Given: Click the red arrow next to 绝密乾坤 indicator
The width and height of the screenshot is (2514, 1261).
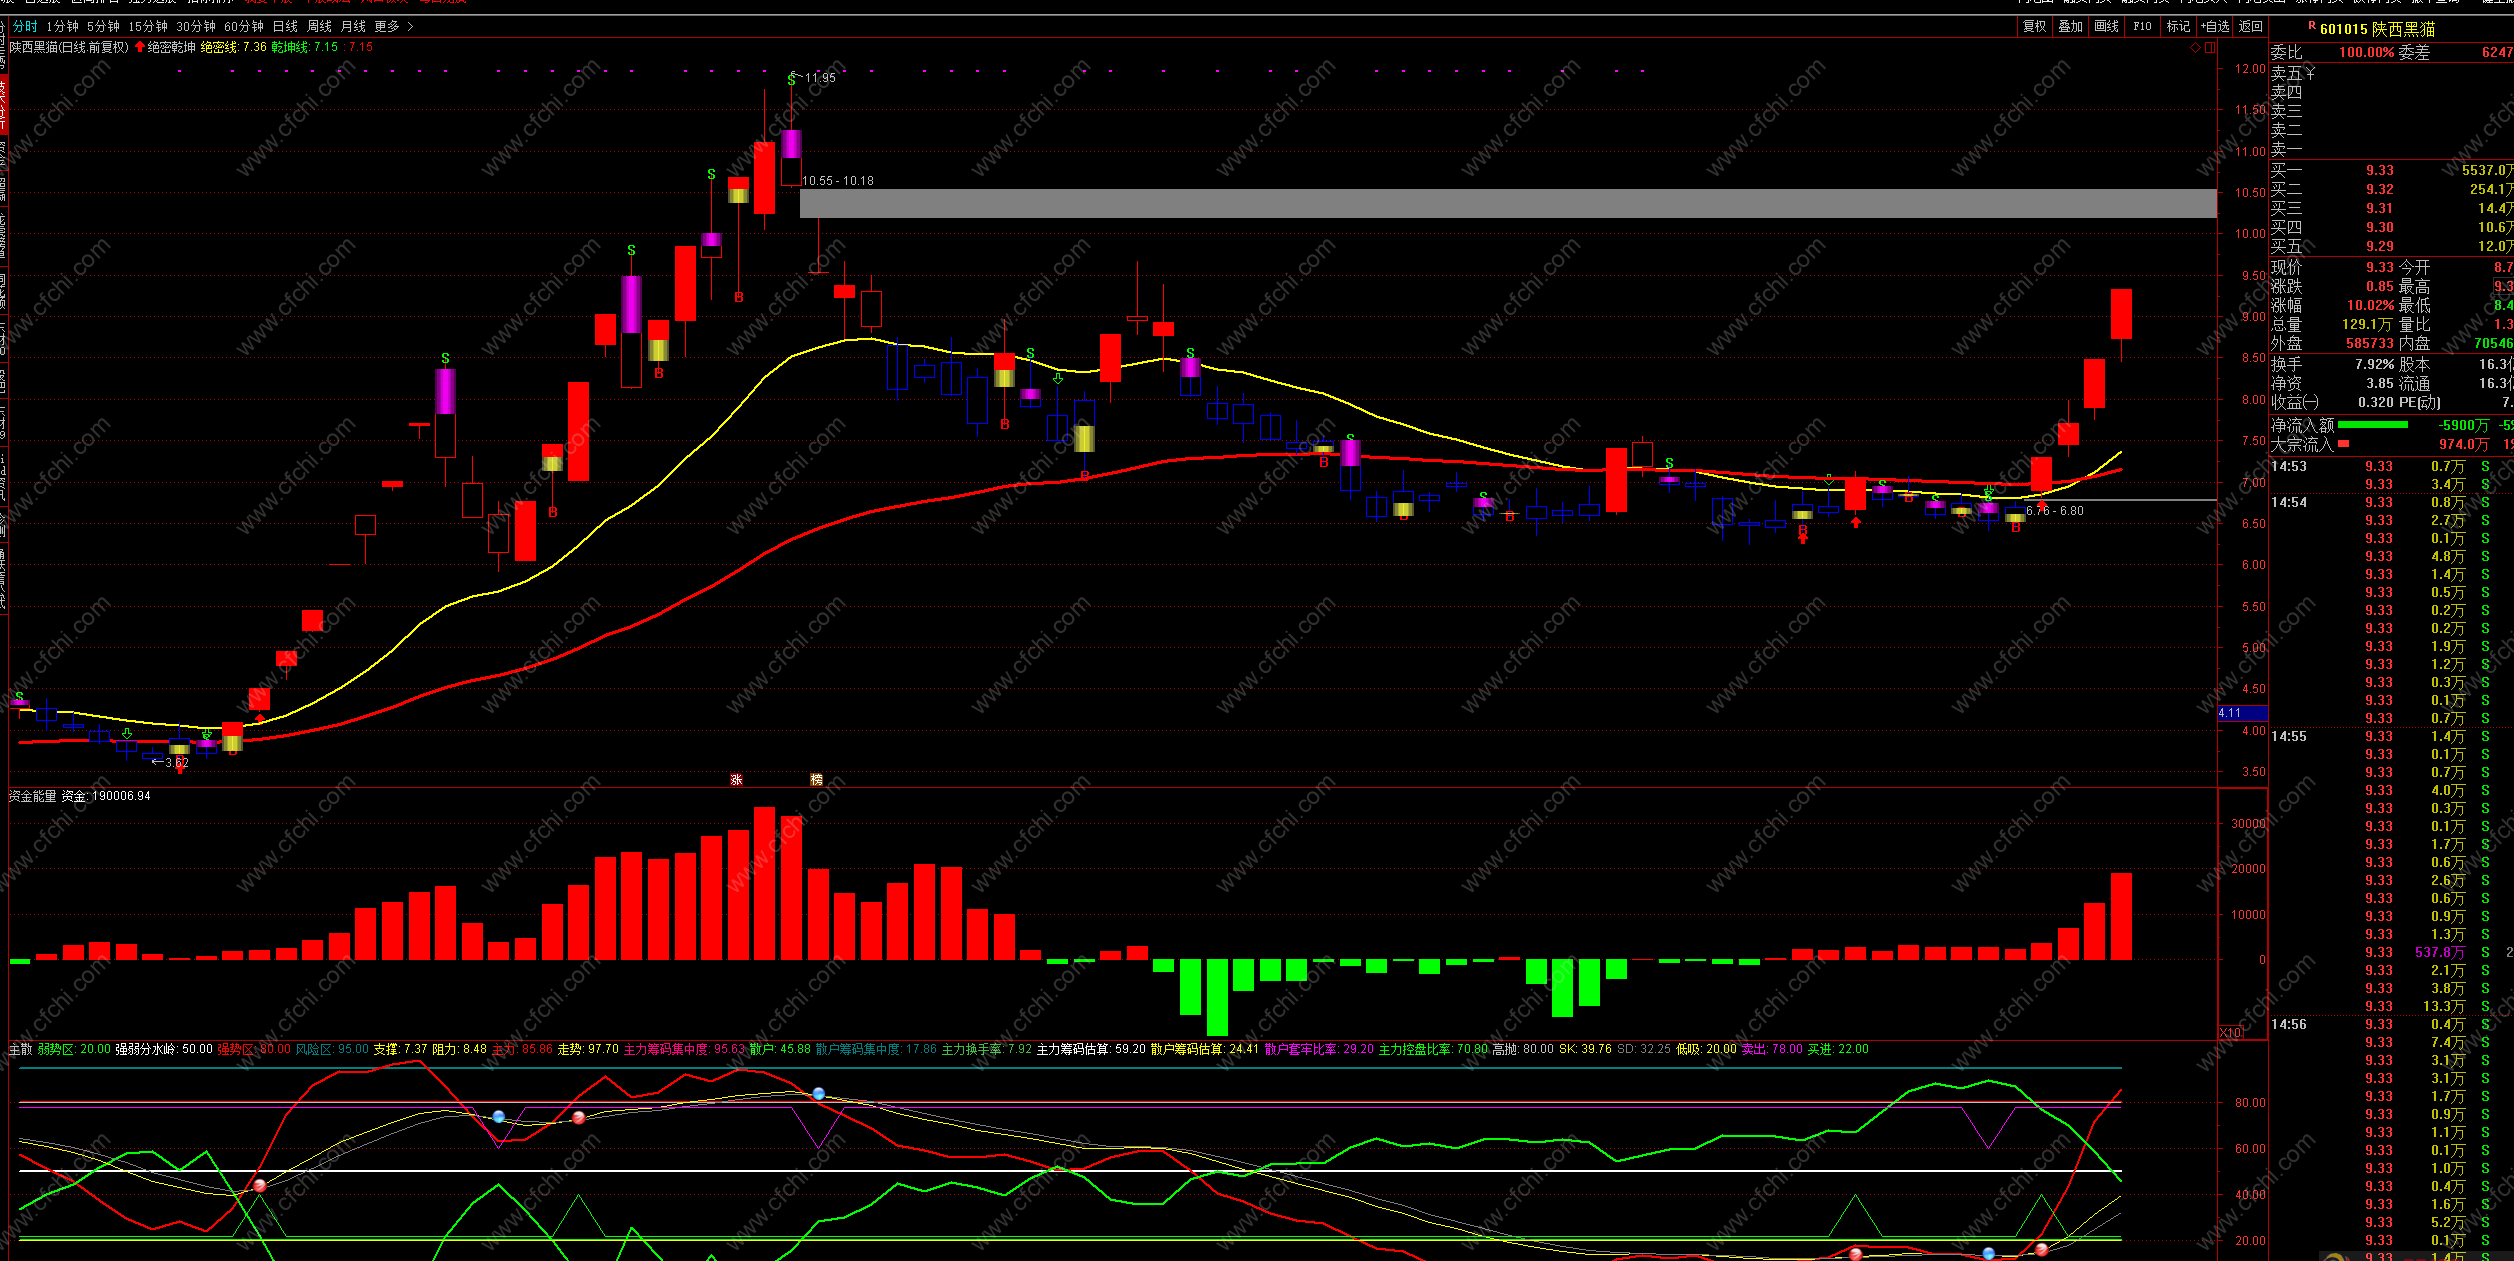Looking at the screenshot, I should (140, 47).
